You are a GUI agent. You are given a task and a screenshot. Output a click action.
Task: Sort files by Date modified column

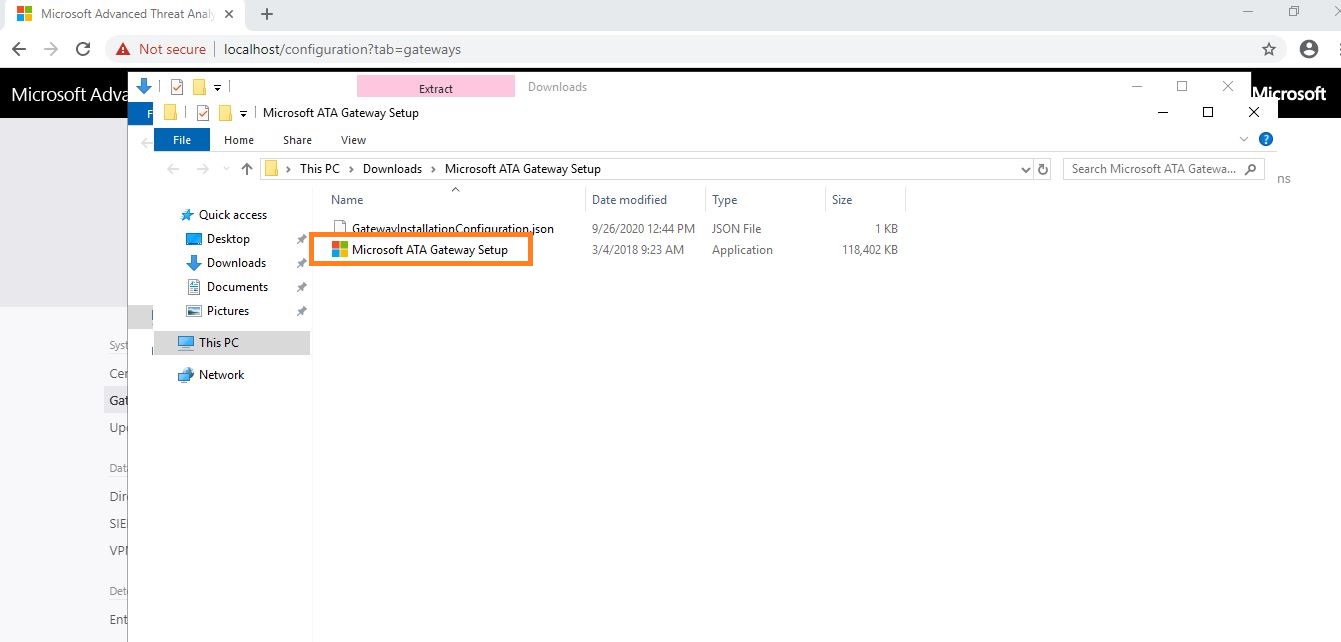click(629, 200)
